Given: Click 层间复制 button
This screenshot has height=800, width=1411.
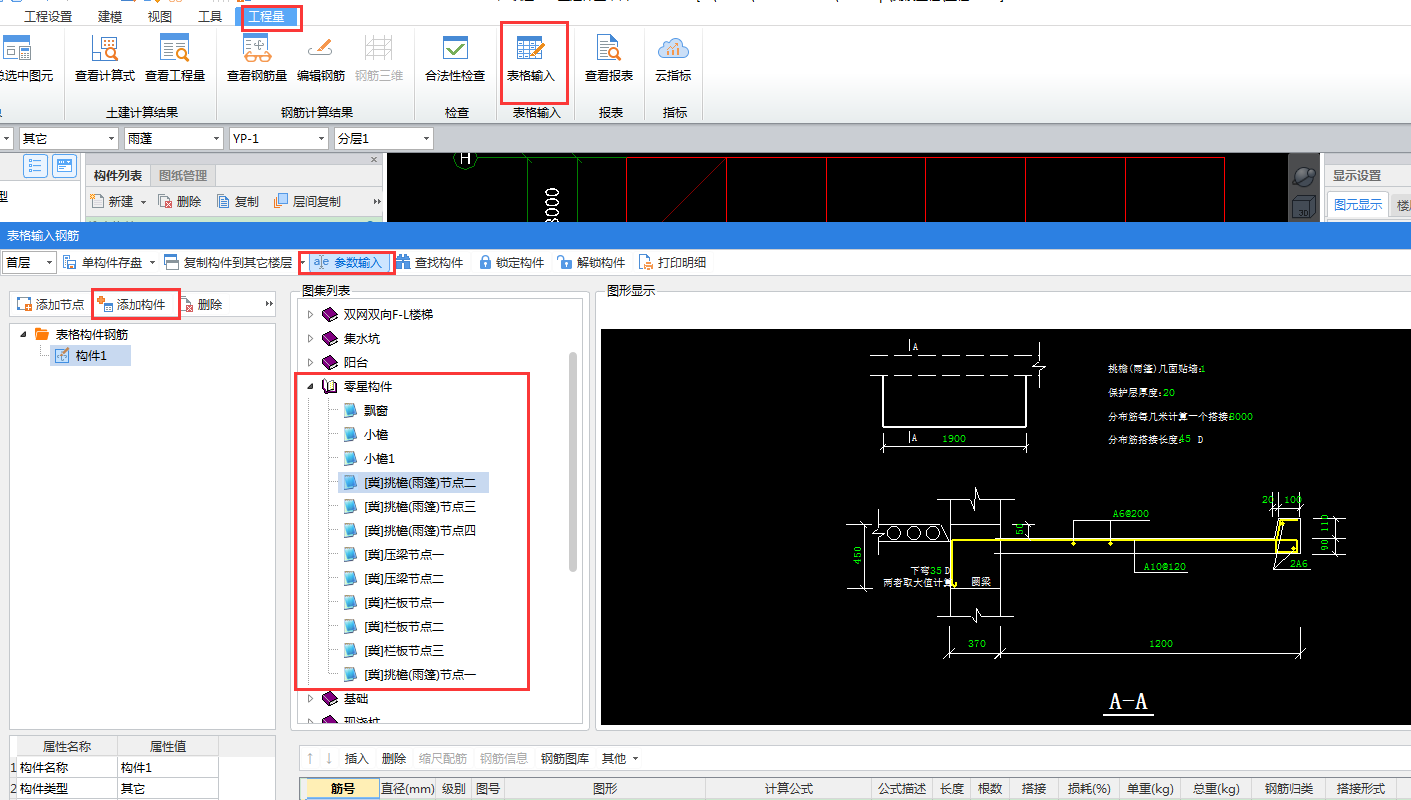Looking at the screenshot, I should pos(307,201).
